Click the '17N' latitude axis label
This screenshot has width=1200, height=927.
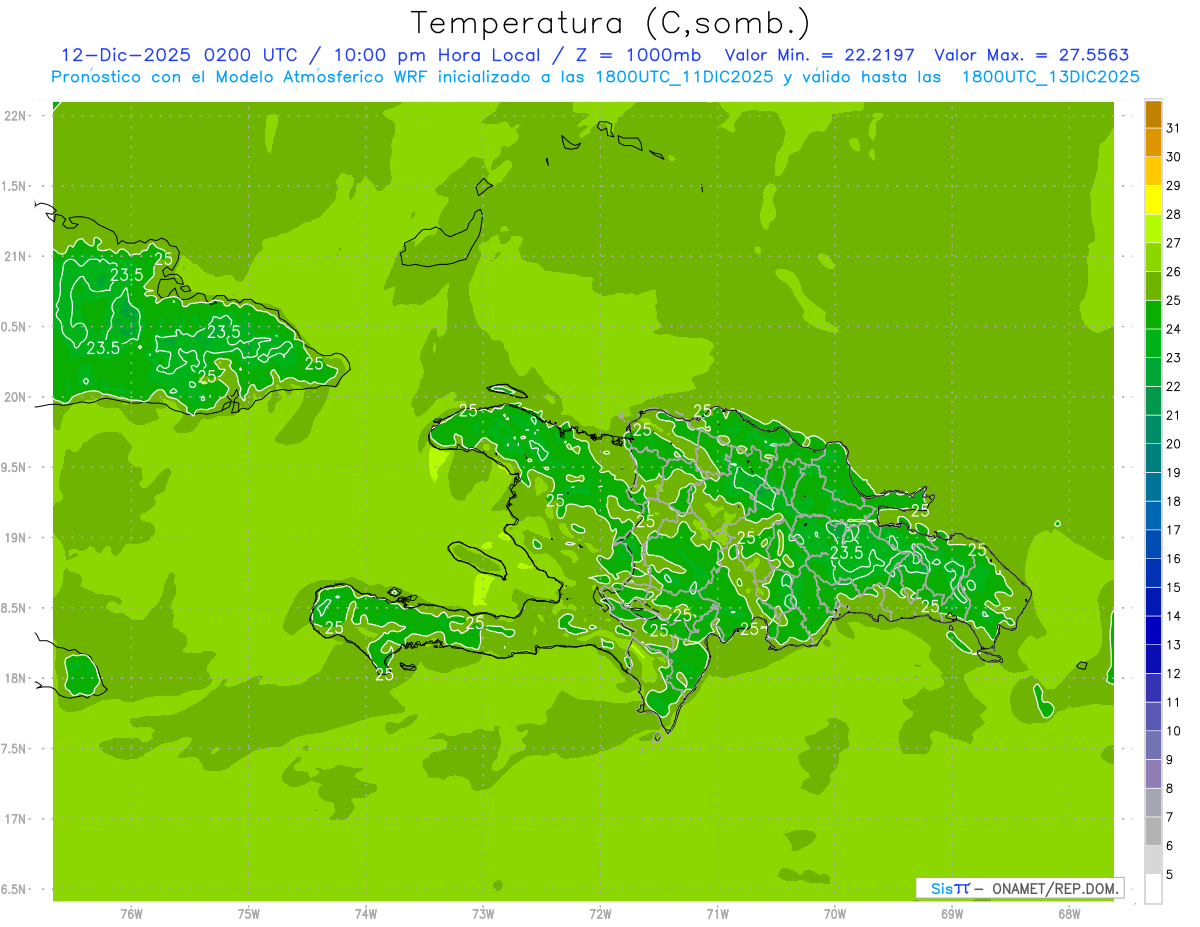[x=16, y=819]
